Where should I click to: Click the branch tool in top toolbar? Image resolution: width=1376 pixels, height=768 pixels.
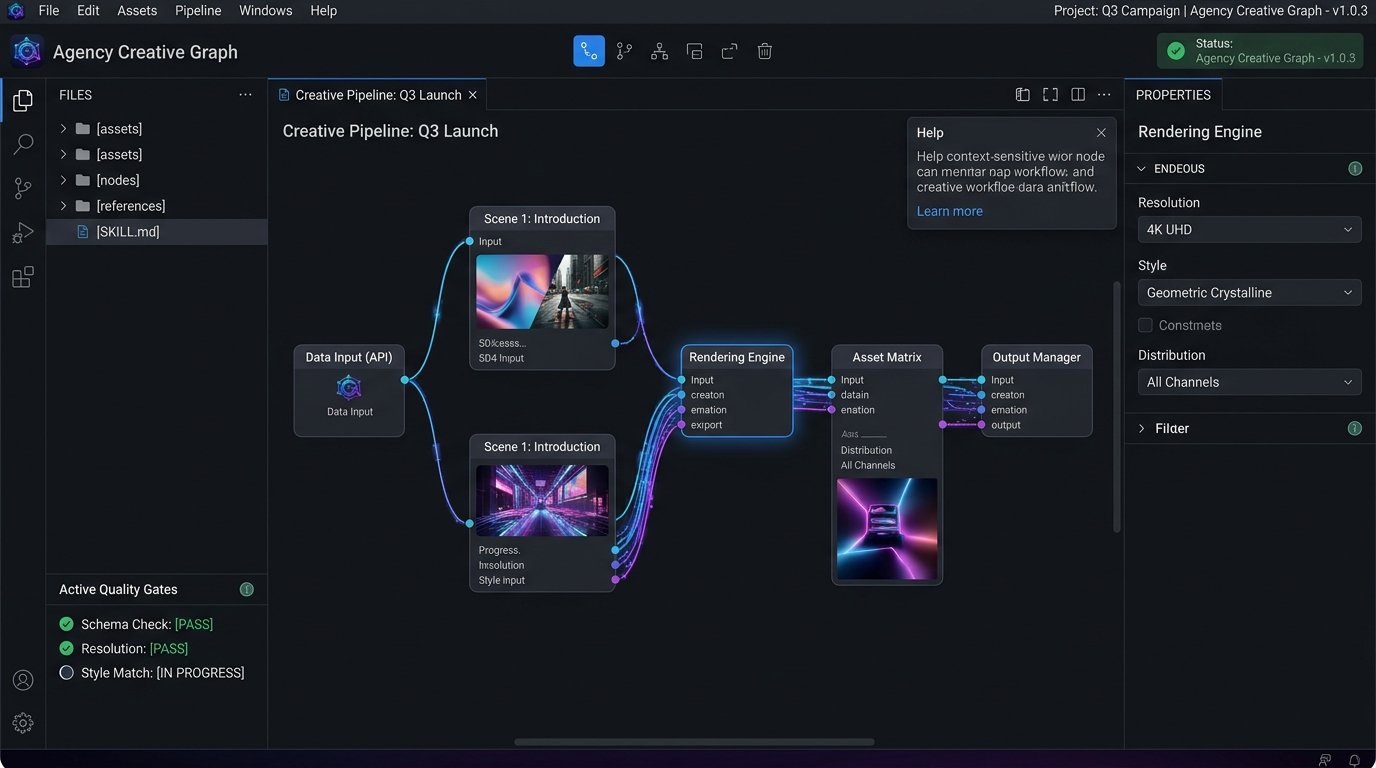(624, 51)
